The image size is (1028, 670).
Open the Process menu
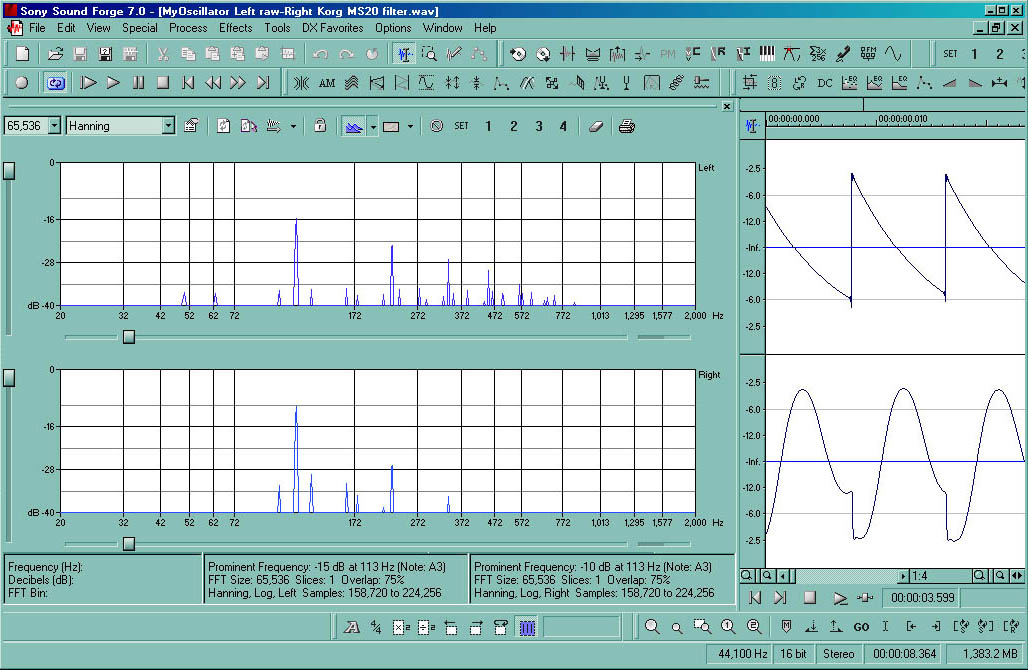[188, 28]
